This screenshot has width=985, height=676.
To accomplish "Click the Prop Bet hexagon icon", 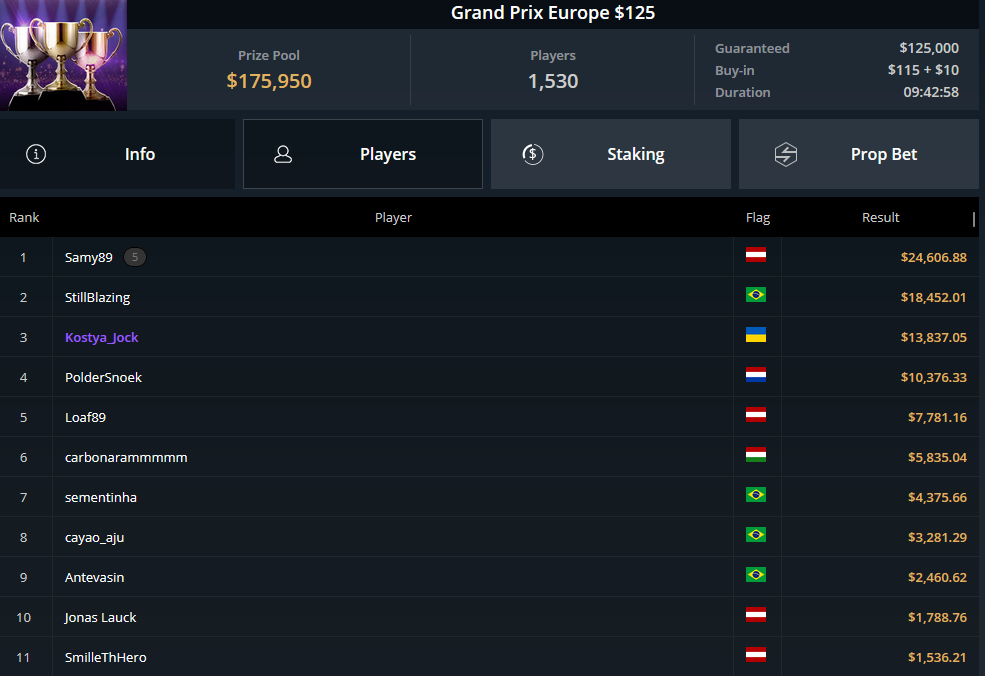I will 785,154.
